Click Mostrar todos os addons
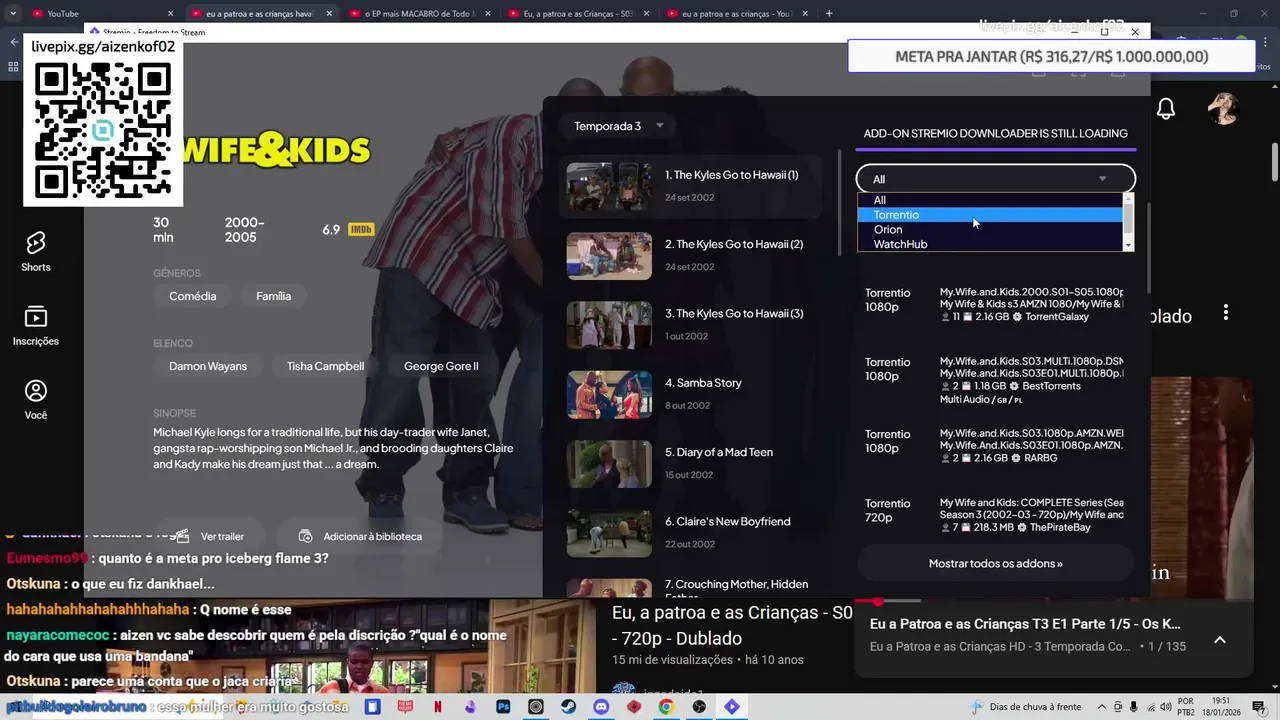This screenshot has height=720, width=1280. pyautogui.click(x=996, y=563)
